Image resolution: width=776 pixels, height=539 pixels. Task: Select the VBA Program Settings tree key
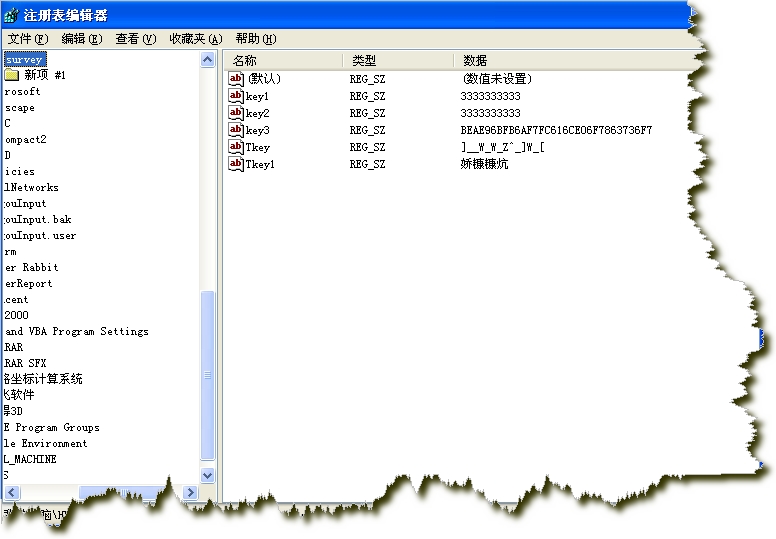tap(77, 332)
